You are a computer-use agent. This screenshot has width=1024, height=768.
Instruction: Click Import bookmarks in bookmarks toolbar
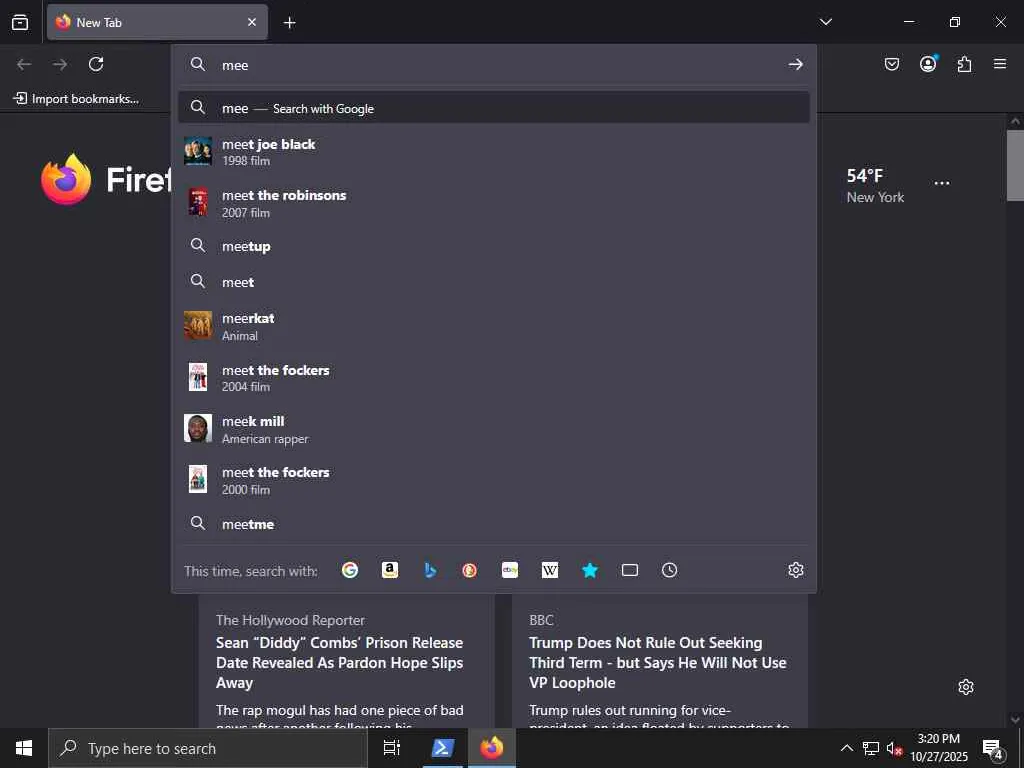(x=76, y=99)
